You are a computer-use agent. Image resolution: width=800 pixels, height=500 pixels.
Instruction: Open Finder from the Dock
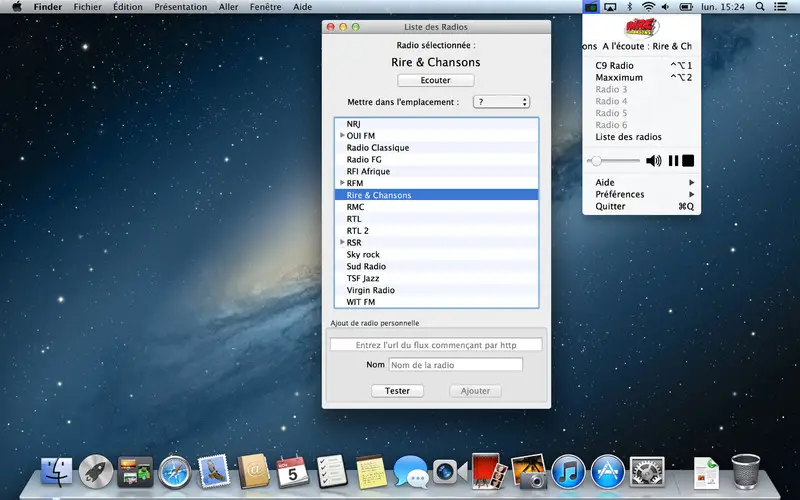56,471
